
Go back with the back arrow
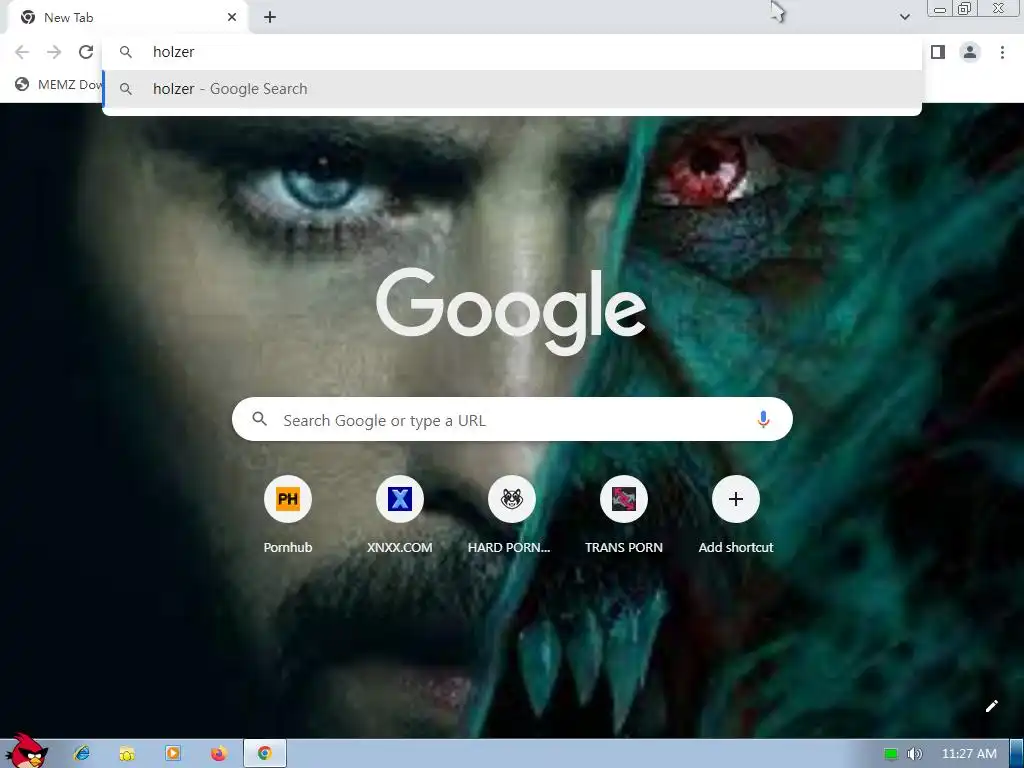pos(22,52)
